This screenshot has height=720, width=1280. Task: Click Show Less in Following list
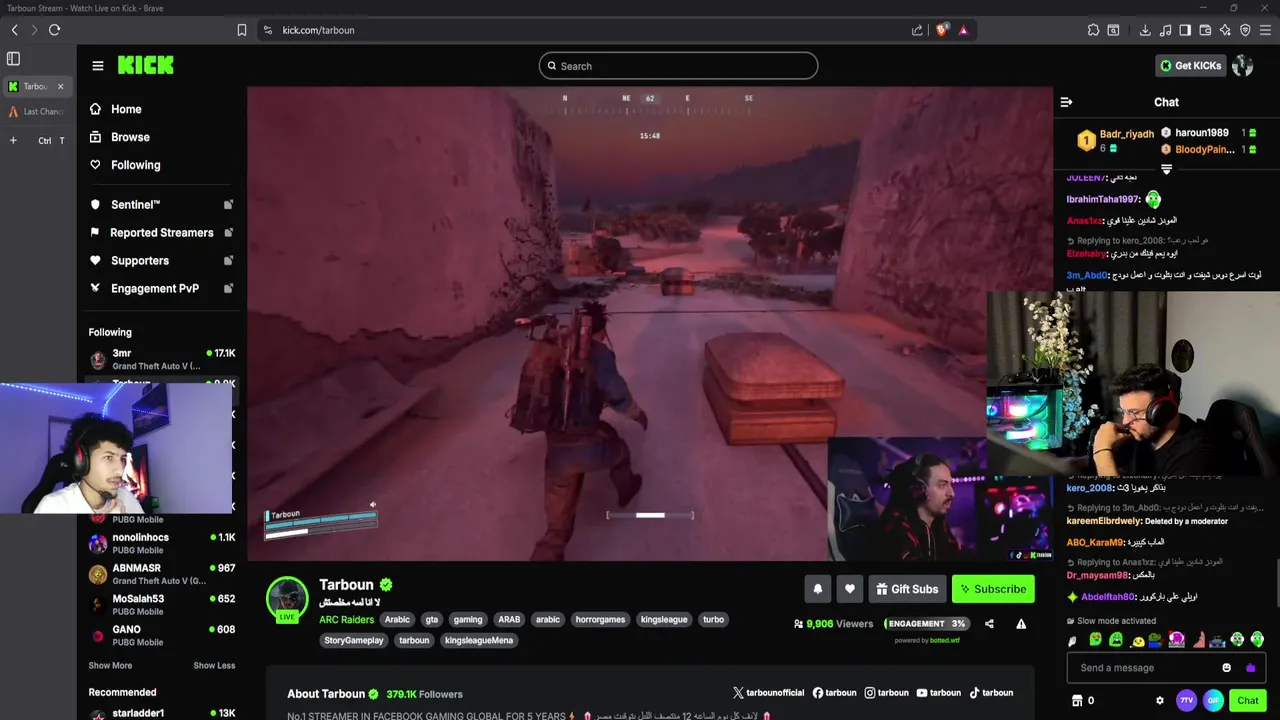[x=214, y=665]
